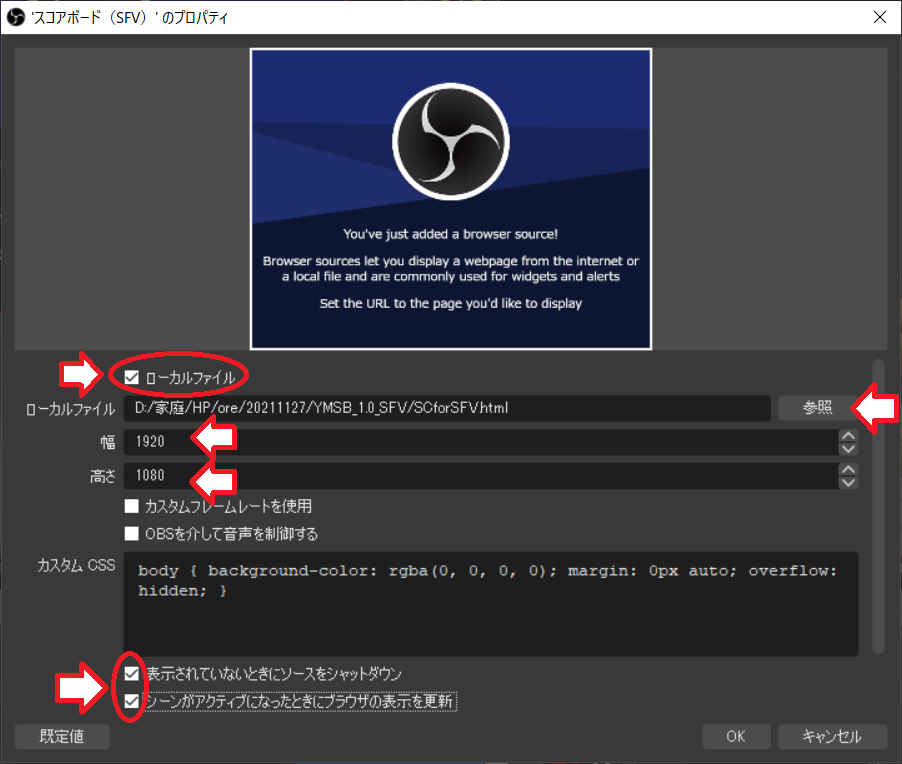Toggle 表示されていないときにソースをシャットダウン checkbox

[x=132, y=674]
